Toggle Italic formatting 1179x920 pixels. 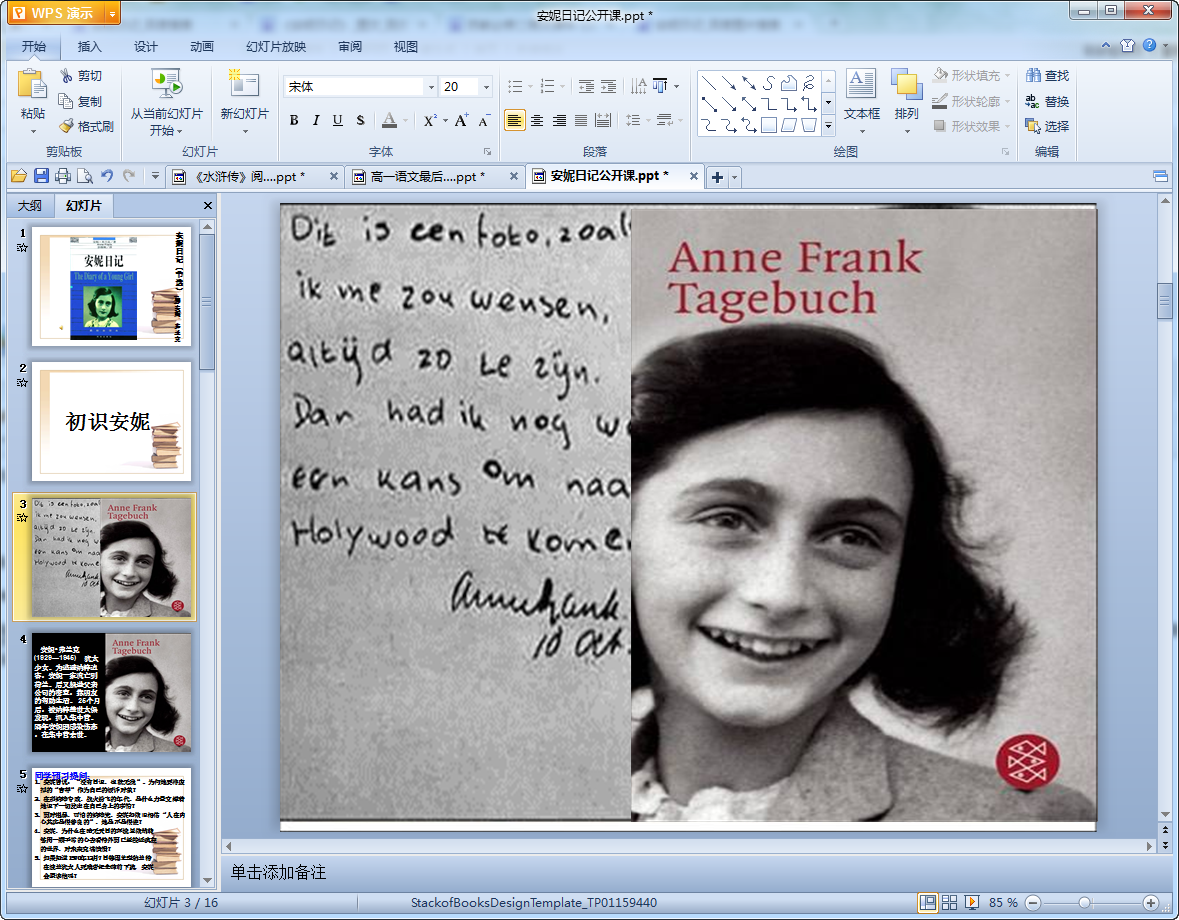[x=316, y=120]
